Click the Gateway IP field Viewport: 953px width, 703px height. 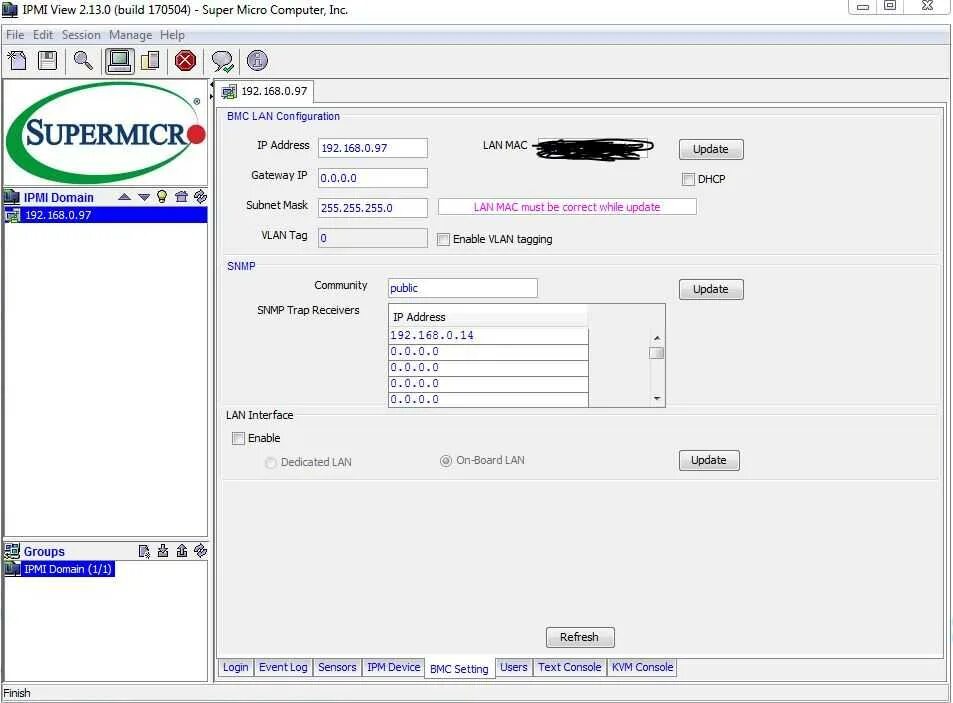point(373,178)
